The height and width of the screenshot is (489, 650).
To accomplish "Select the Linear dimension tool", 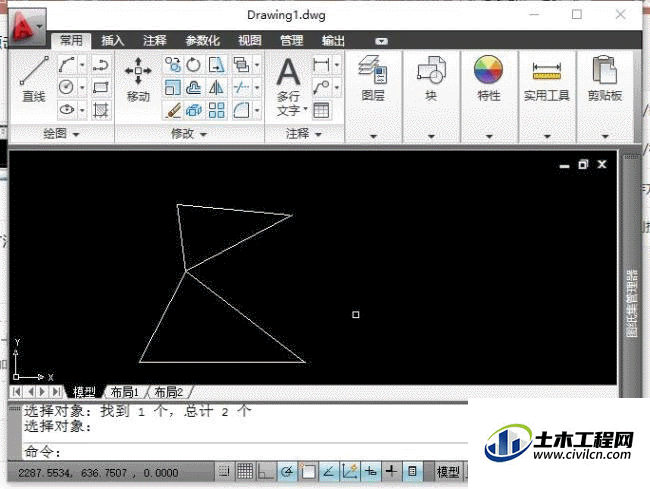I will 321,65.
